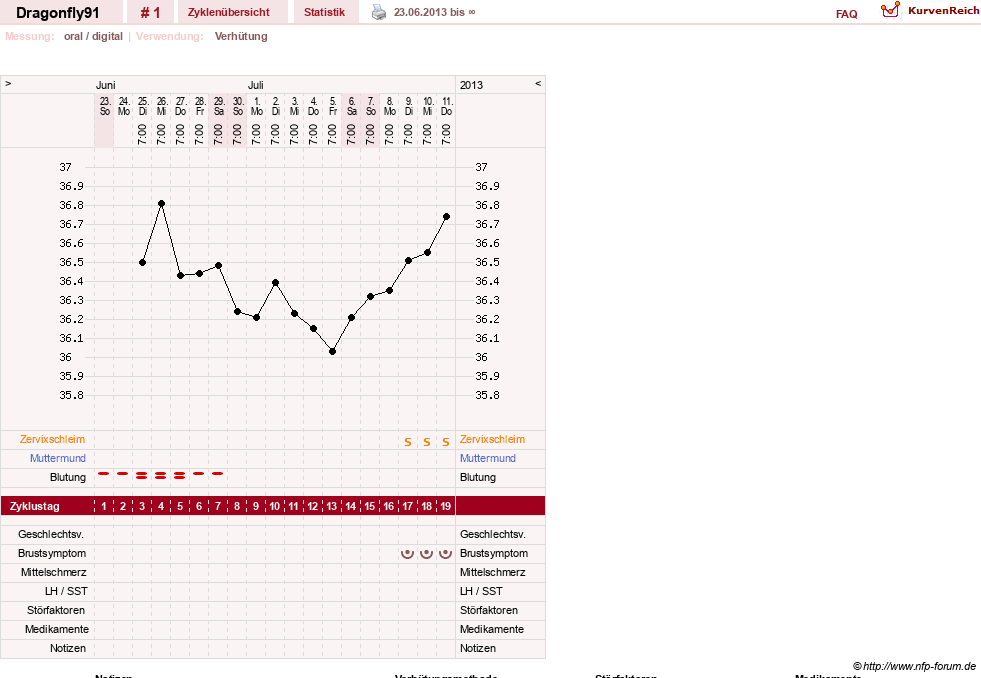The image size is (981, 678).
Task: Click the date header '29. Sa'
Action: (218, 106)
